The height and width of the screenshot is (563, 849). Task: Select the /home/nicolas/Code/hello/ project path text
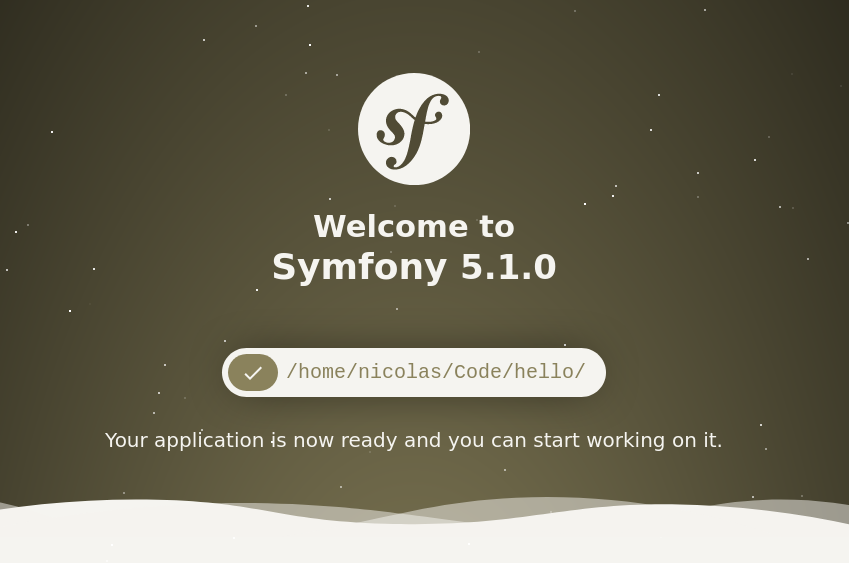[x=436, y=372]
